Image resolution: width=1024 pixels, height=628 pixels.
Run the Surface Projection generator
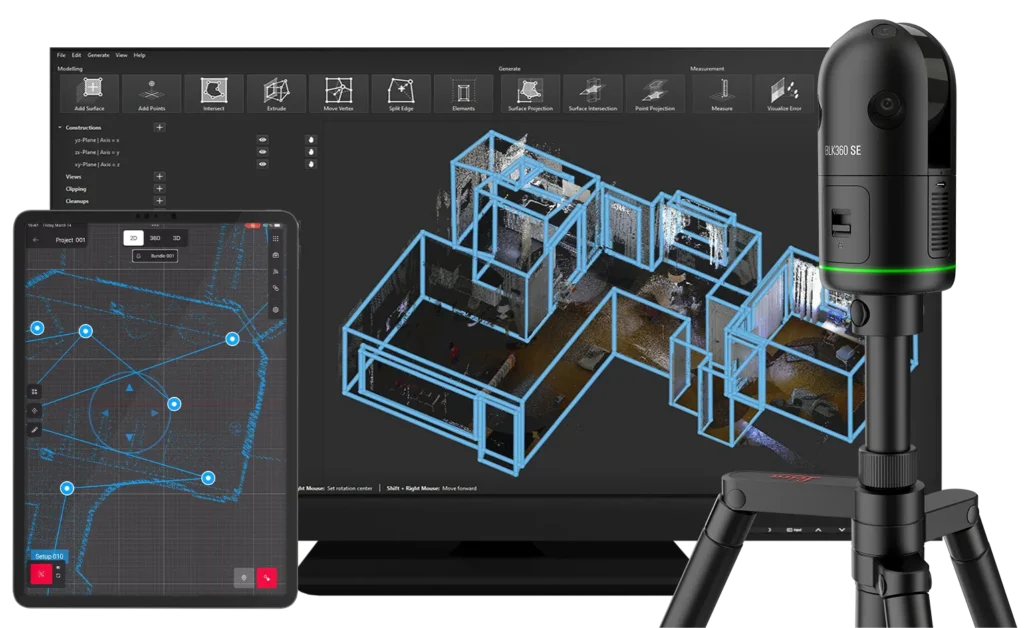pyautogui.click(x=530, y=93)
